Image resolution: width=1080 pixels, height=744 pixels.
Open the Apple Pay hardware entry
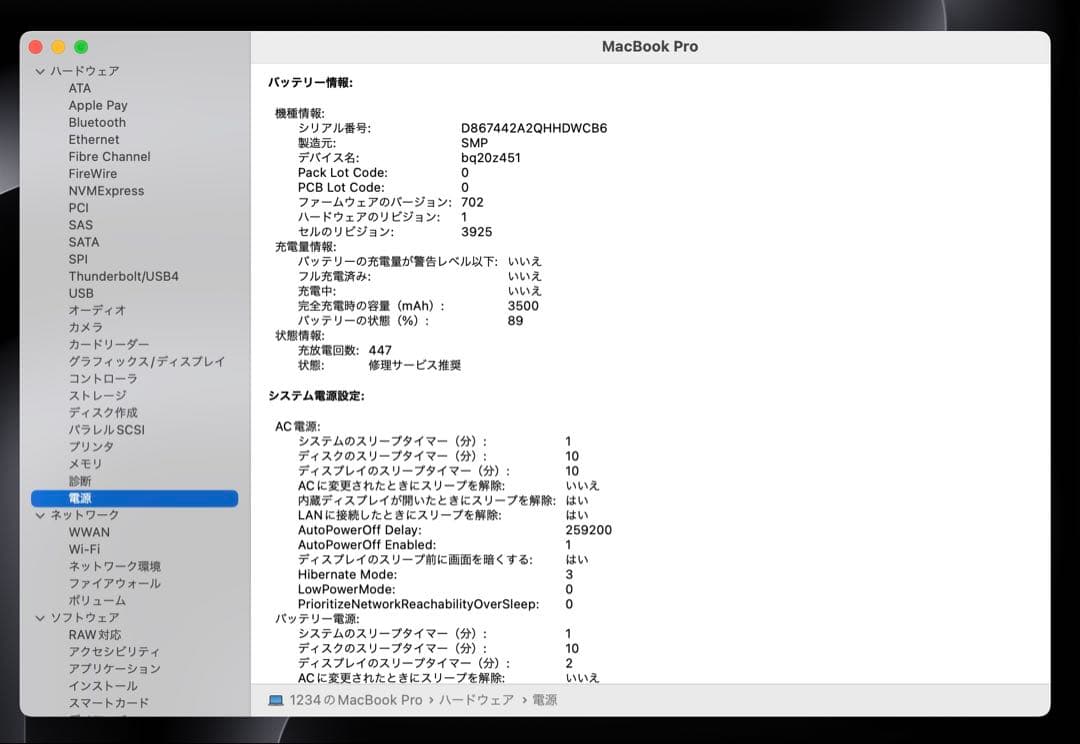97,105
